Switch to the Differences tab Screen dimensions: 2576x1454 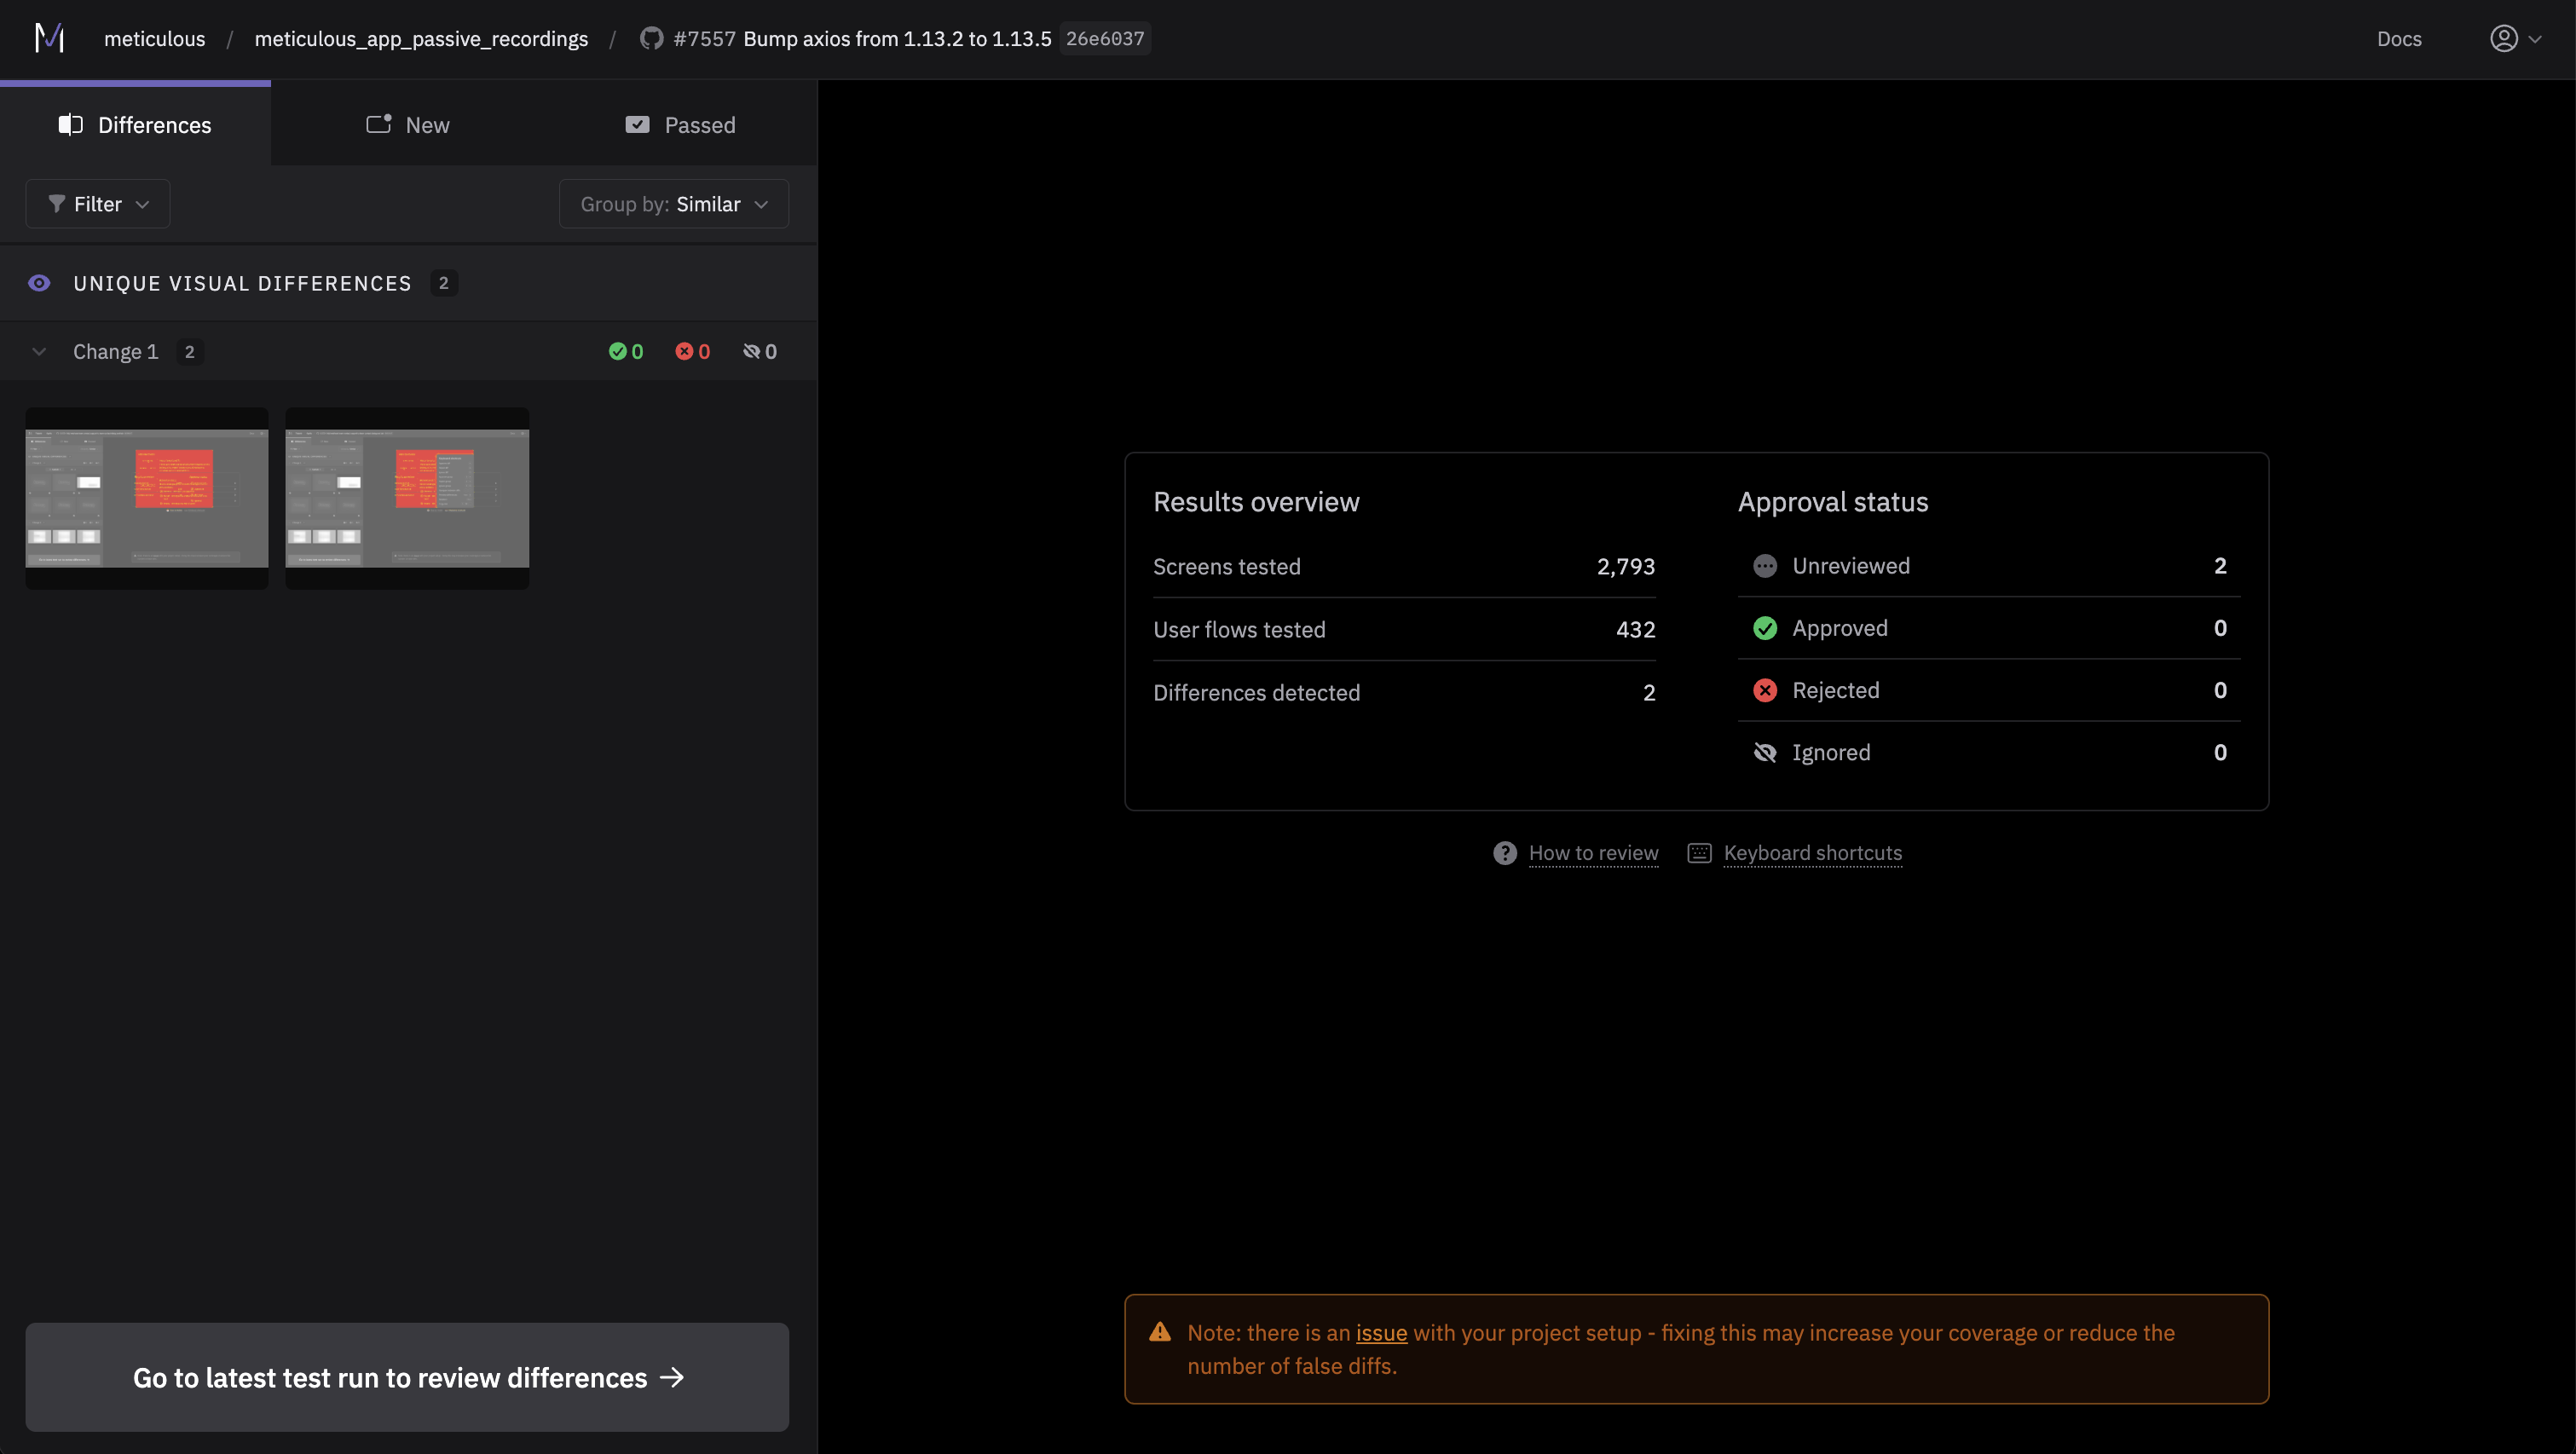(135, 125)
